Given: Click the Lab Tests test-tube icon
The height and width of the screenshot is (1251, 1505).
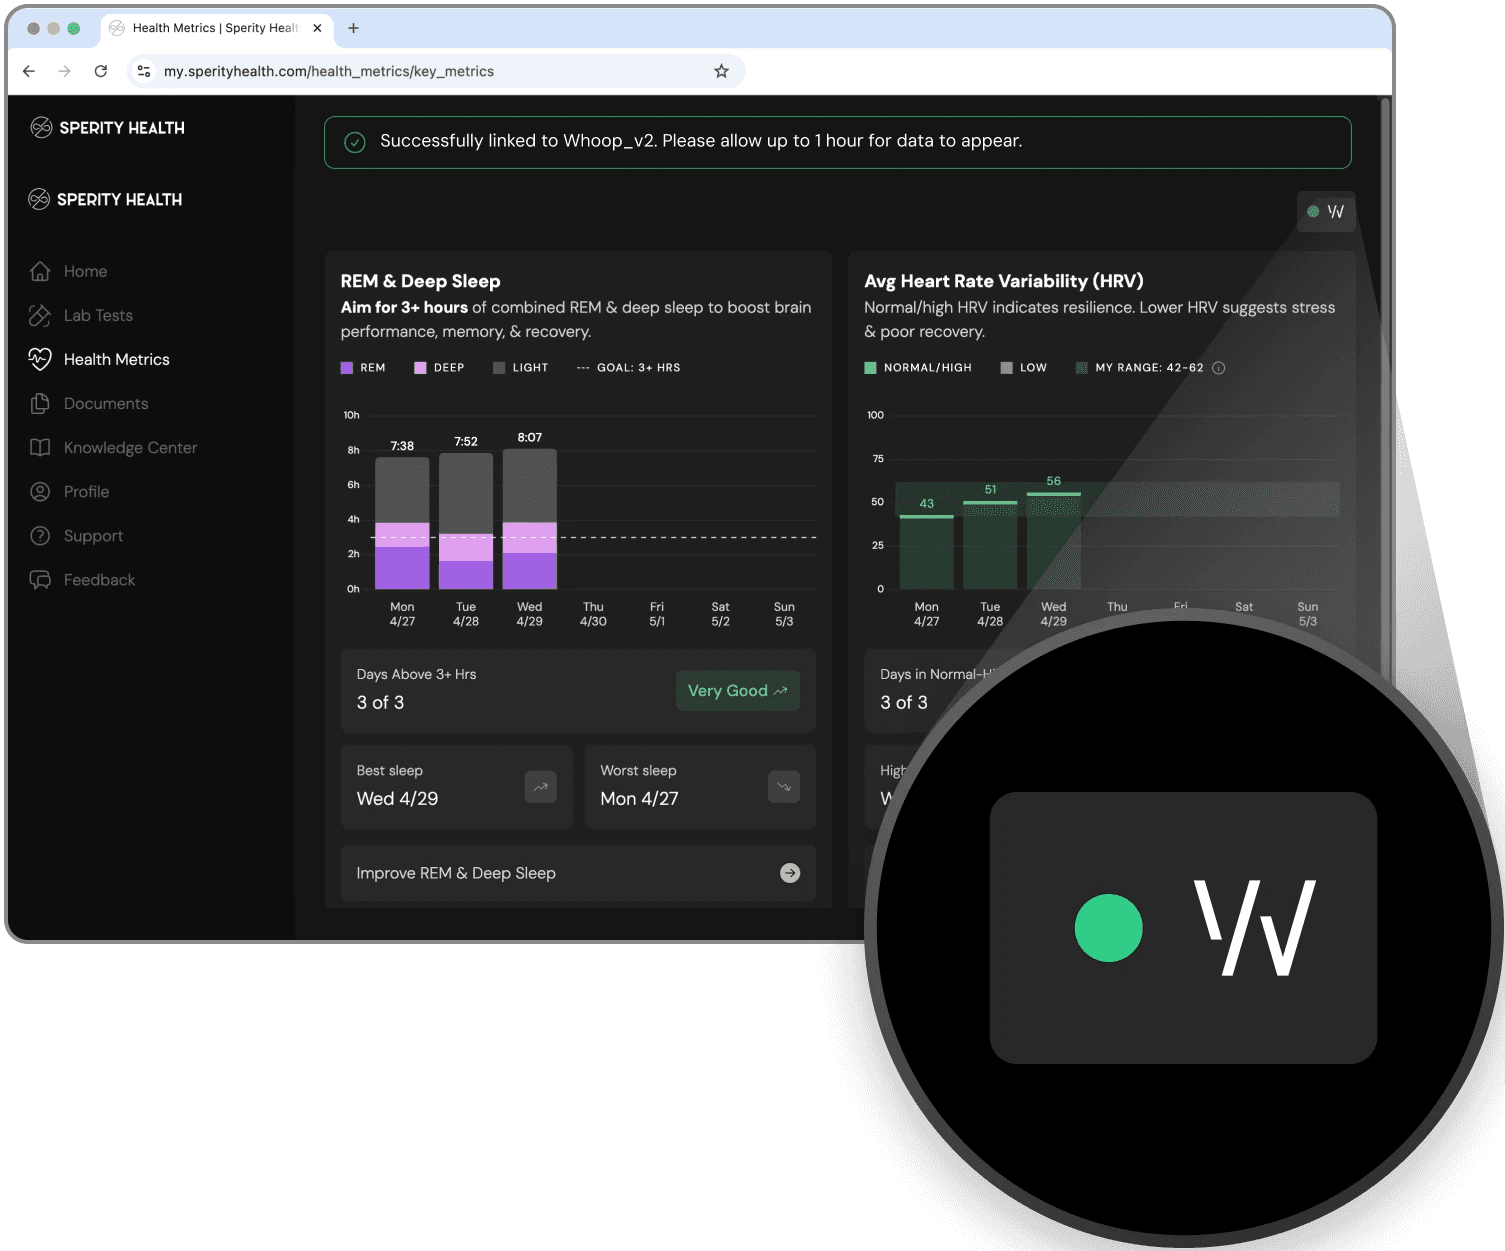Looking at the screenshot, I should (40, 315).
